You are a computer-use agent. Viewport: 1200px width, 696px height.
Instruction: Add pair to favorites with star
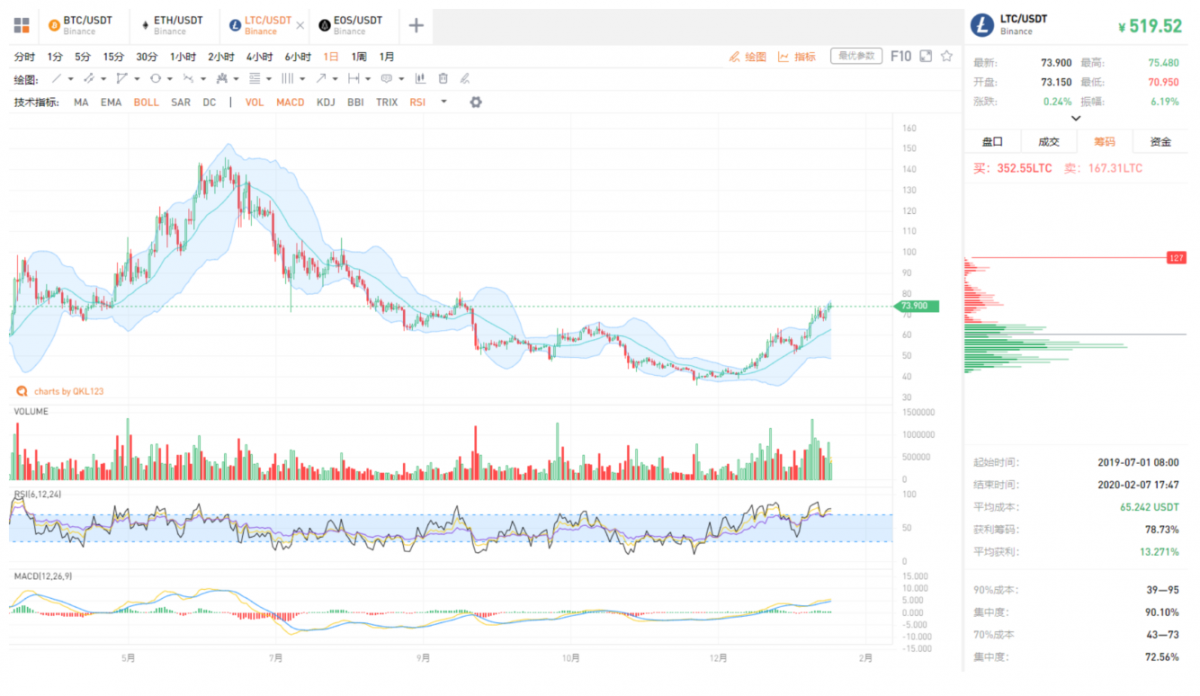(947, 56)
